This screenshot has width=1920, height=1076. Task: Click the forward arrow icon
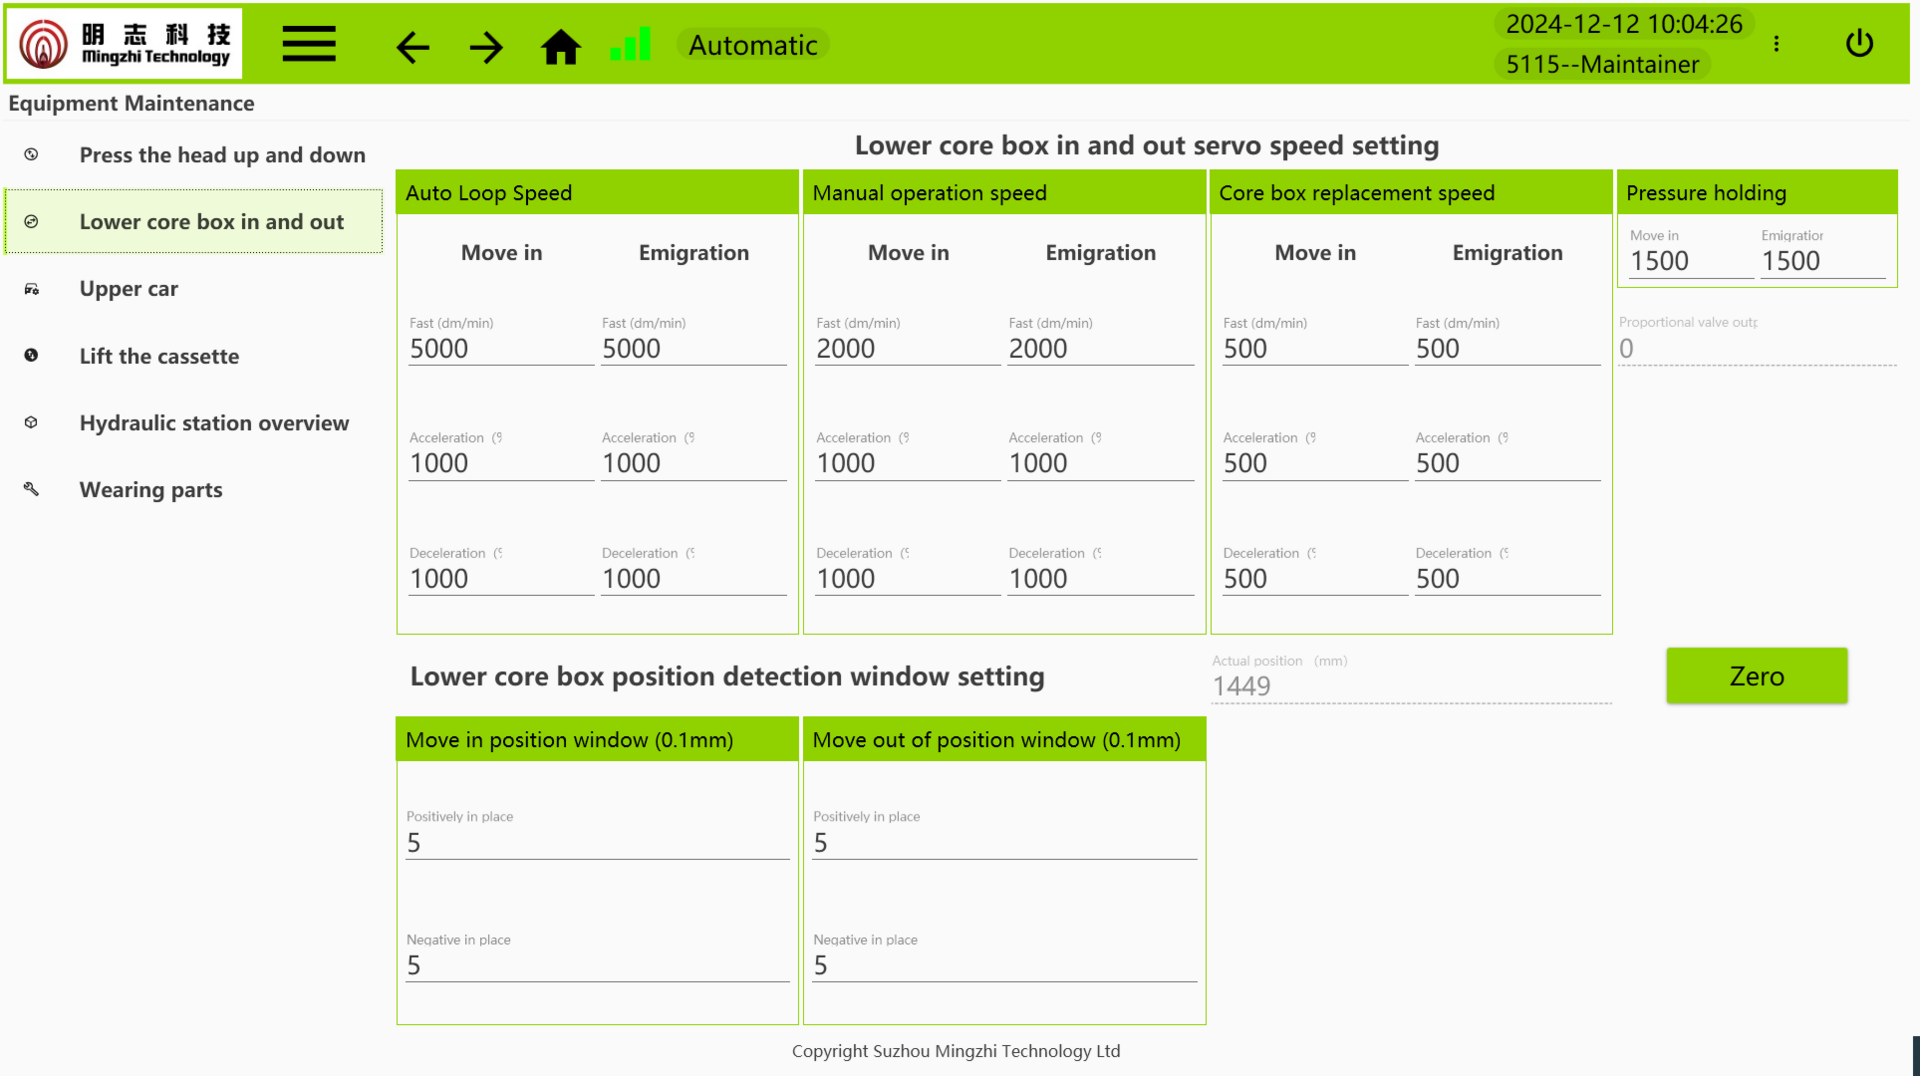[486, 47]
